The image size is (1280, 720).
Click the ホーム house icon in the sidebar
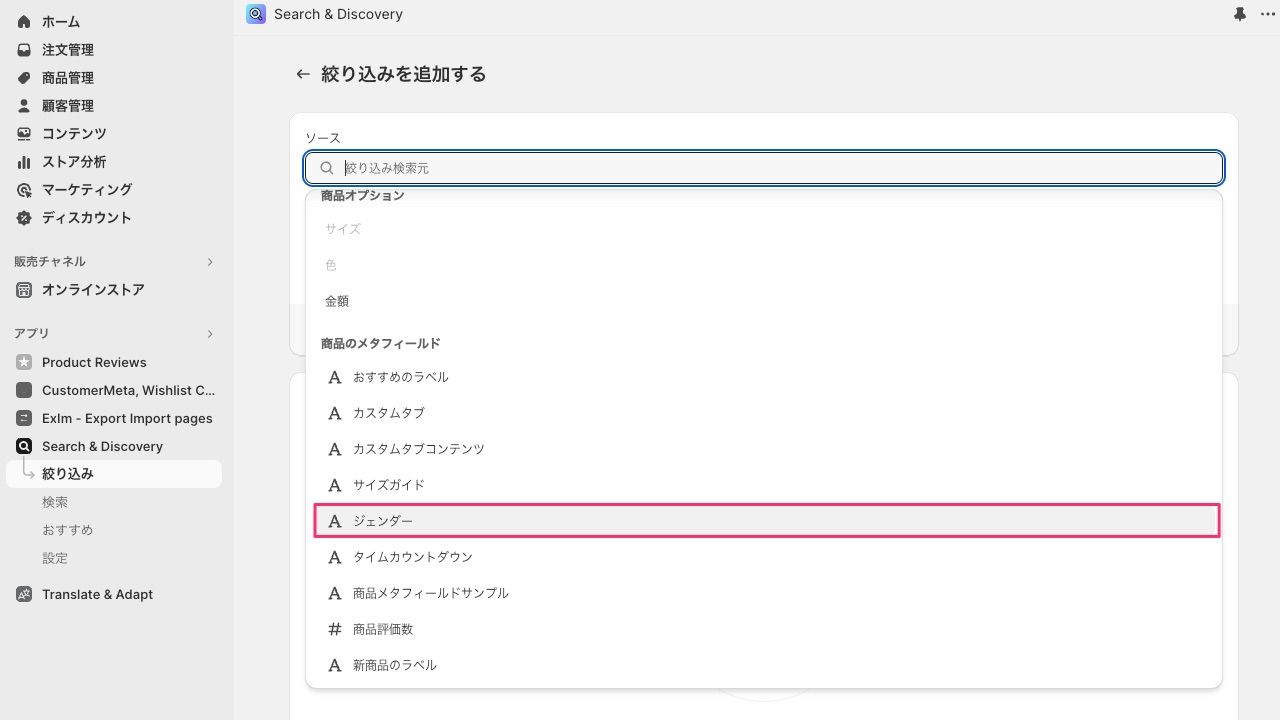click(24, 22)
